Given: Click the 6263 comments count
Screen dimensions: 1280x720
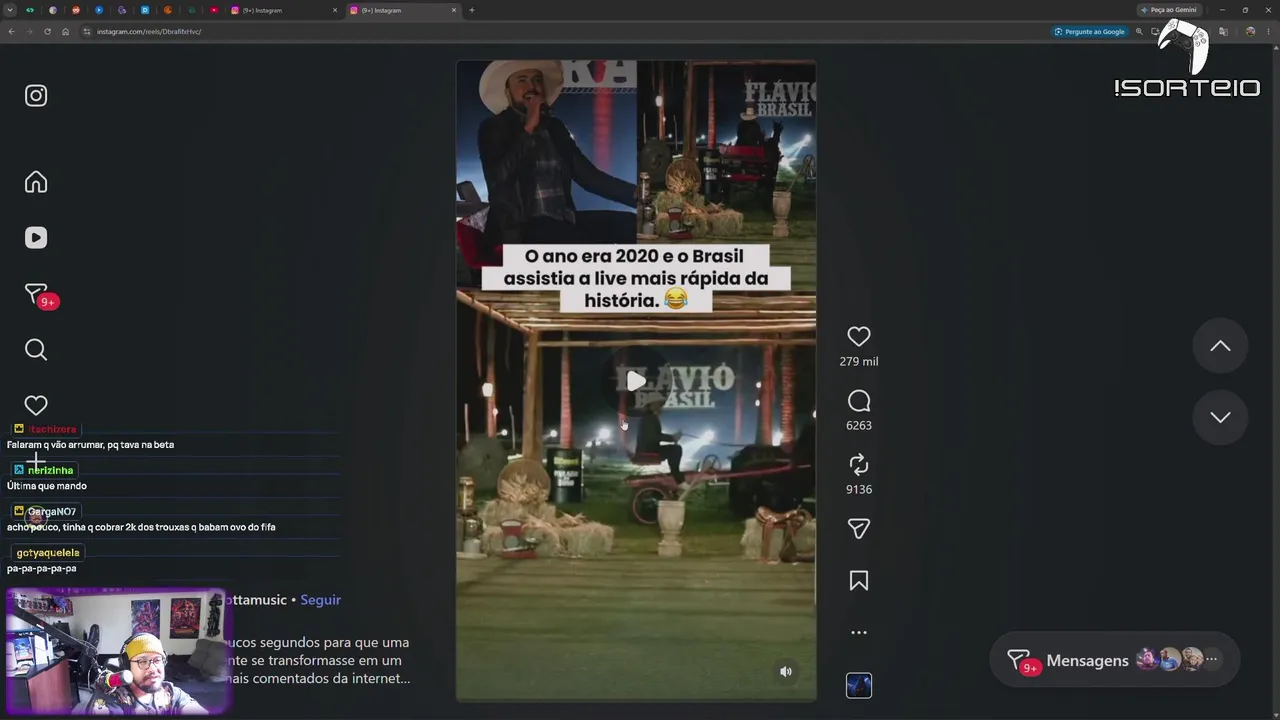Looking at the screenshot, I should [859, 425].
